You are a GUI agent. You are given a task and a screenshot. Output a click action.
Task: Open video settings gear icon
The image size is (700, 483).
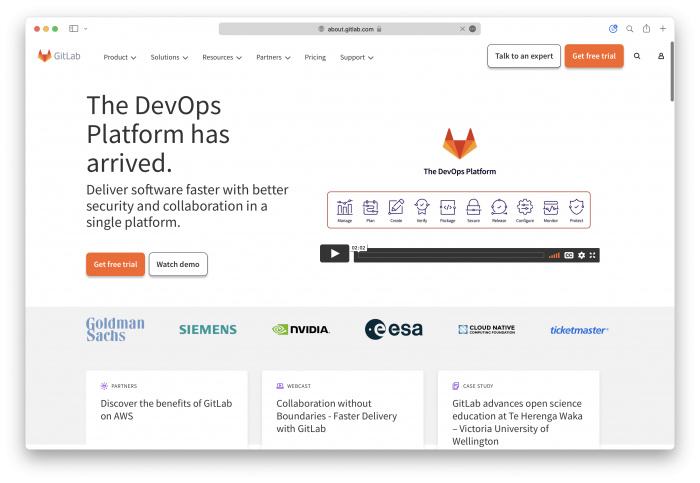(x=581, y=255)
